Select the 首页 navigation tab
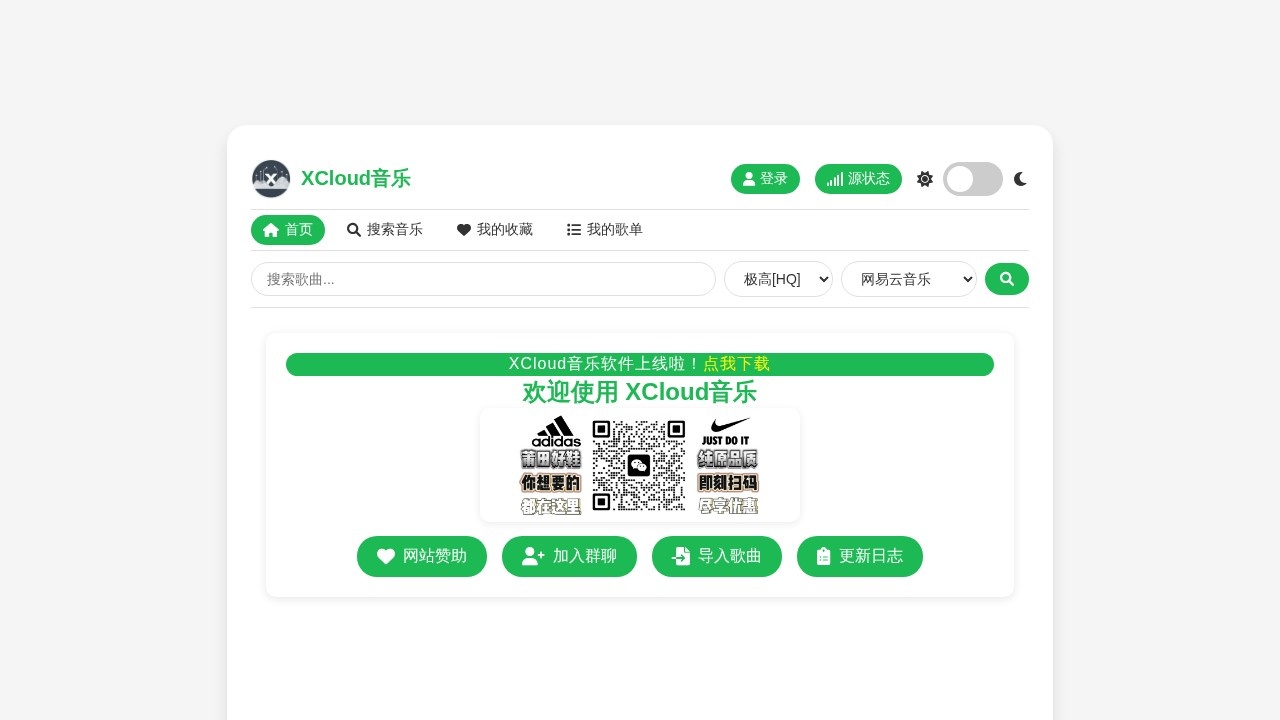 pos(288,229)
